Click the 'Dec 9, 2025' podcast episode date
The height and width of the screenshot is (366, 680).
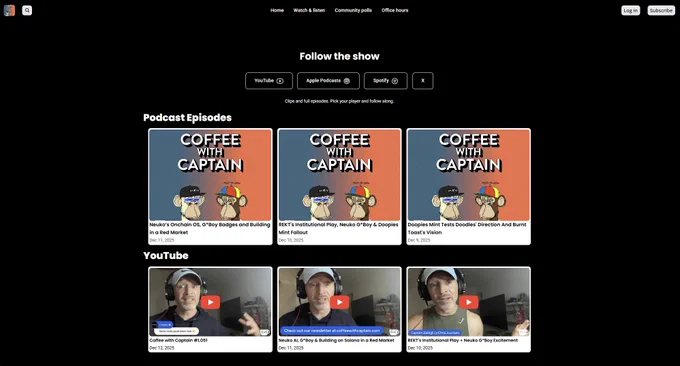[419, 240]
